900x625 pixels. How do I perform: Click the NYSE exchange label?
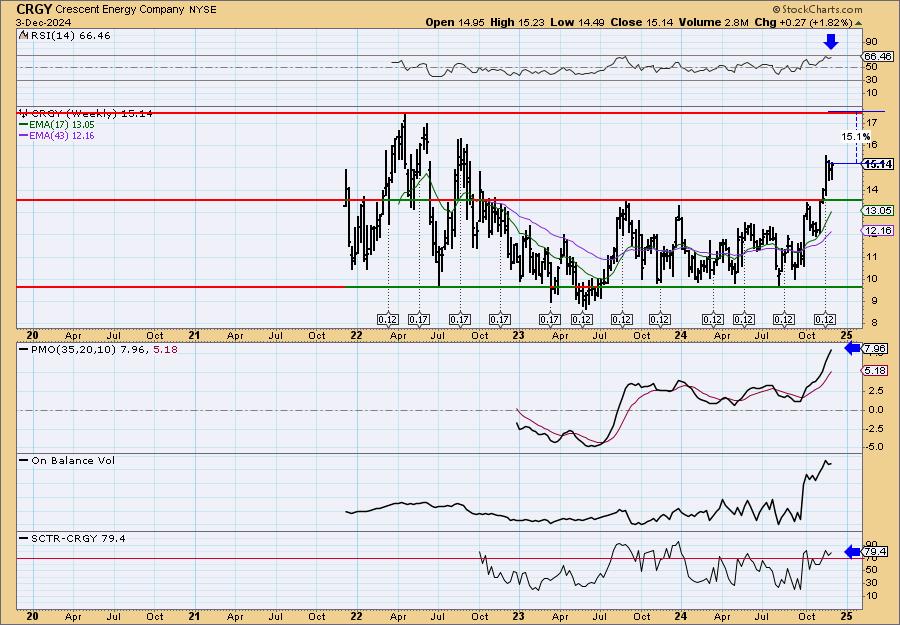[203, 10]
